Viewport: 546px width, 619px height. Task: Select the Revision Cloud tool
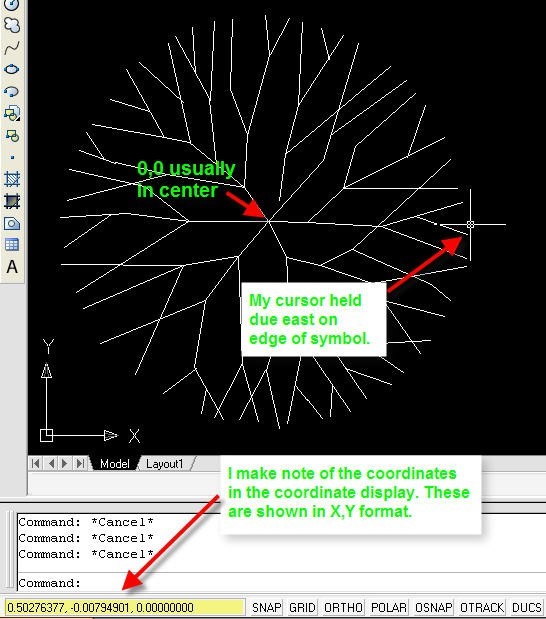pyautogui.click(x=12, y=26)
